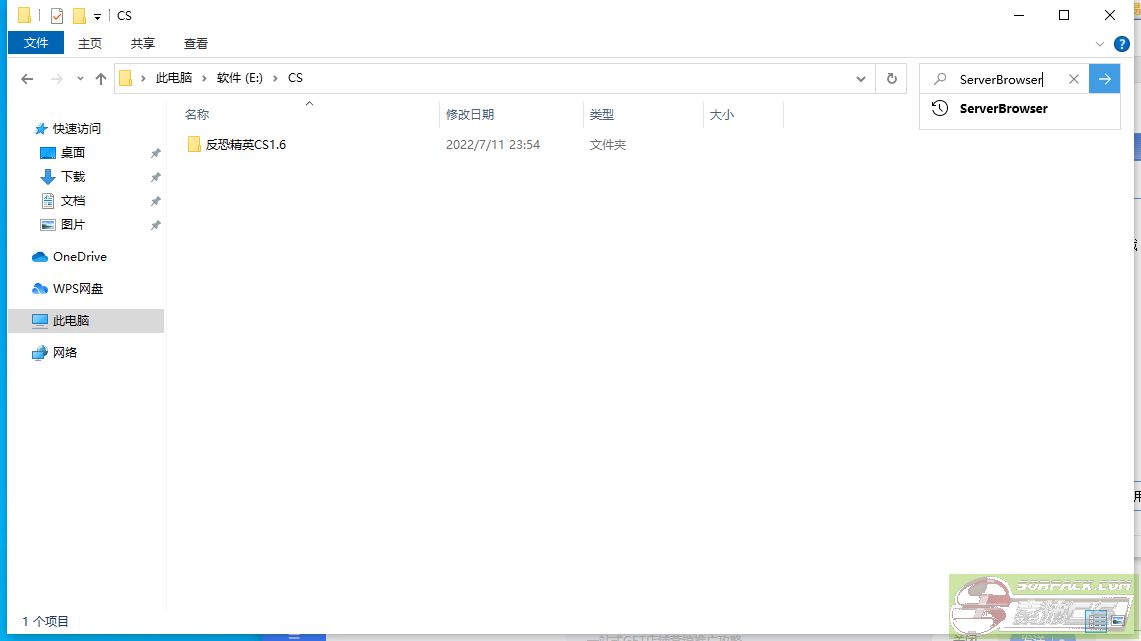The image size is (1141, 641).
Task: Open the 反恐精英CS1.6 folder
Action: click(245, 145)
